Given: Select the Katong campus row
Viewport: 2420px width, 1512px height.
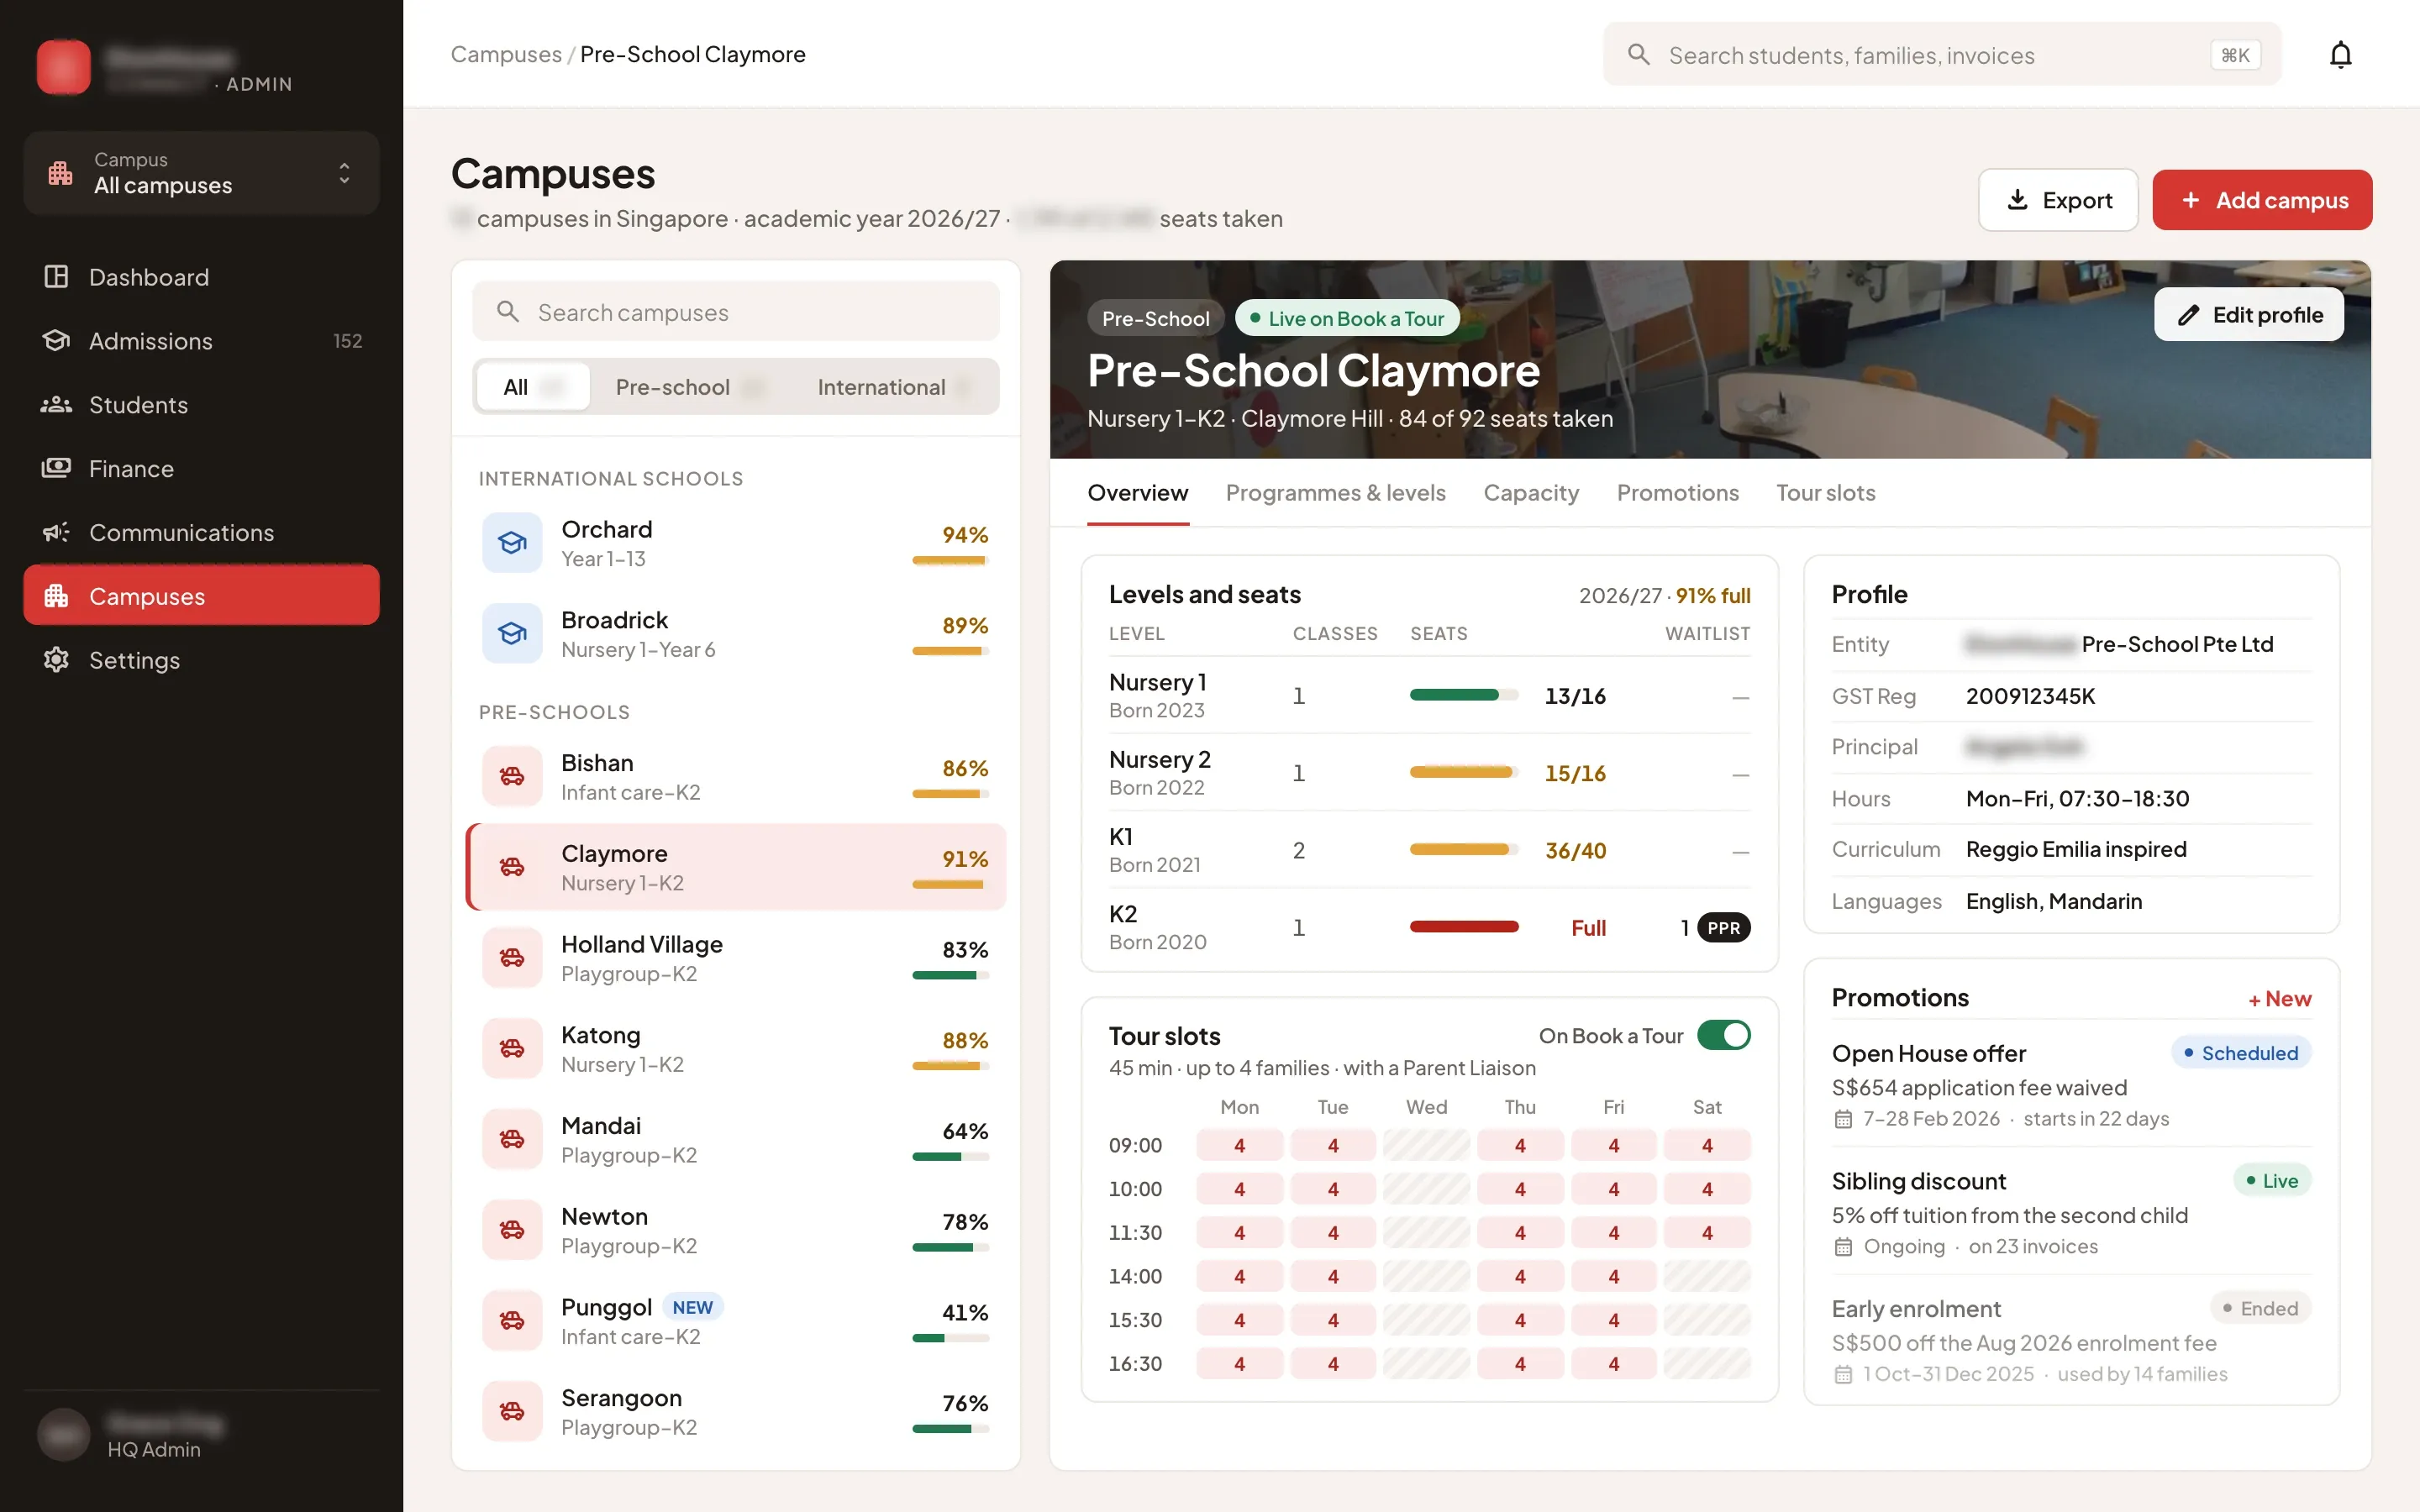Looking at the screenshot, I should pyautogui.click(x=735, y=1049).
